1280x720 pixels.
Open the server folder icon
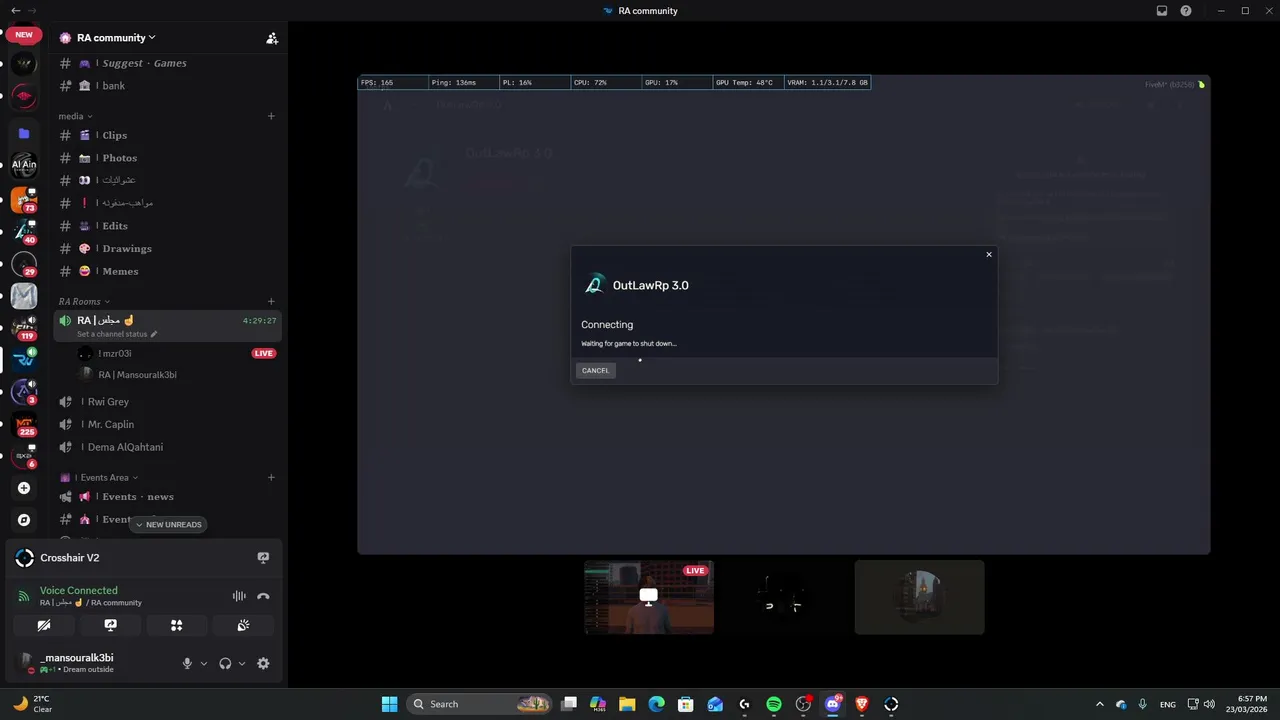pos(24,133)
